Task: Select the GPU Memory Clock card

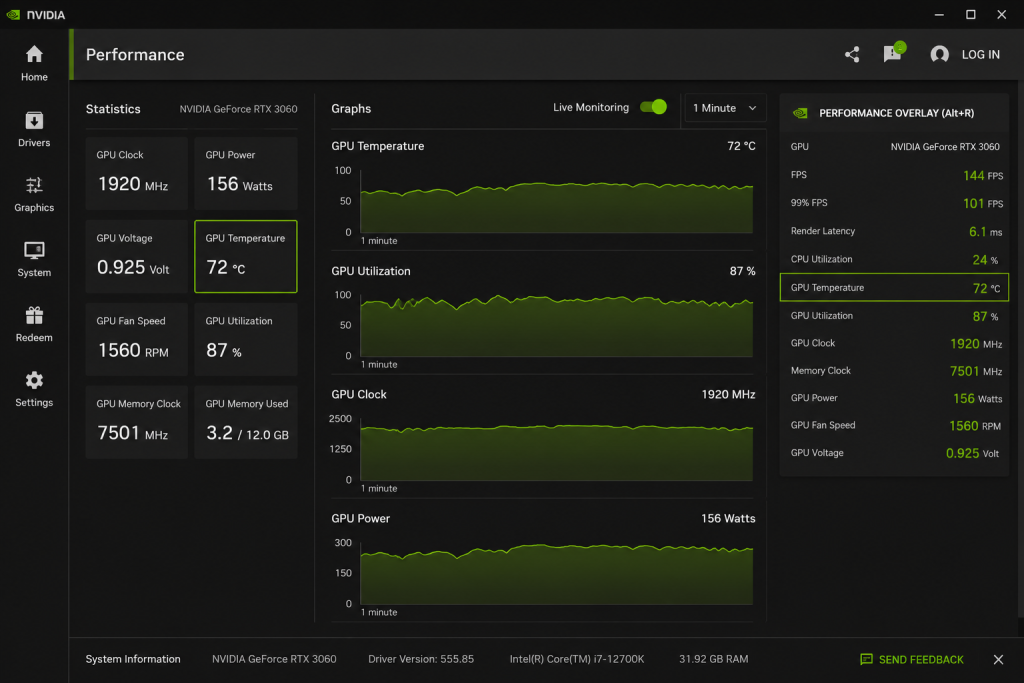Action: coord(136,422)
